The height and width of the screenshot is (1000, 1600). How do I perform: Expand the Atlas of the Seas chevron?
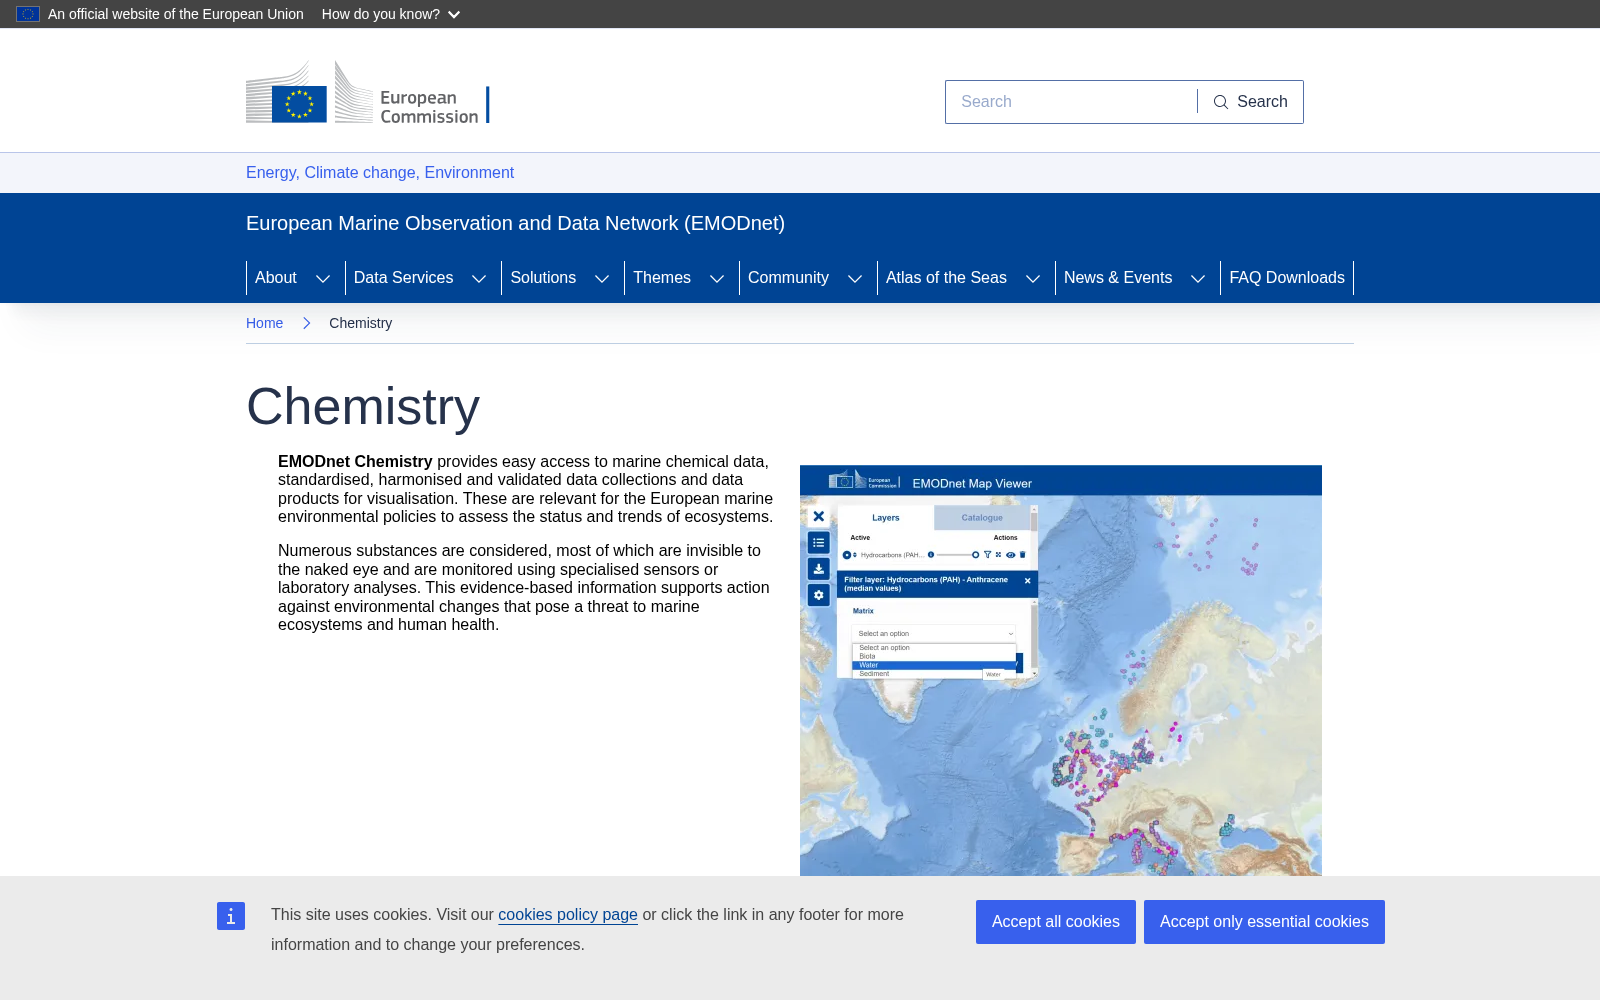click(1033, 278)
